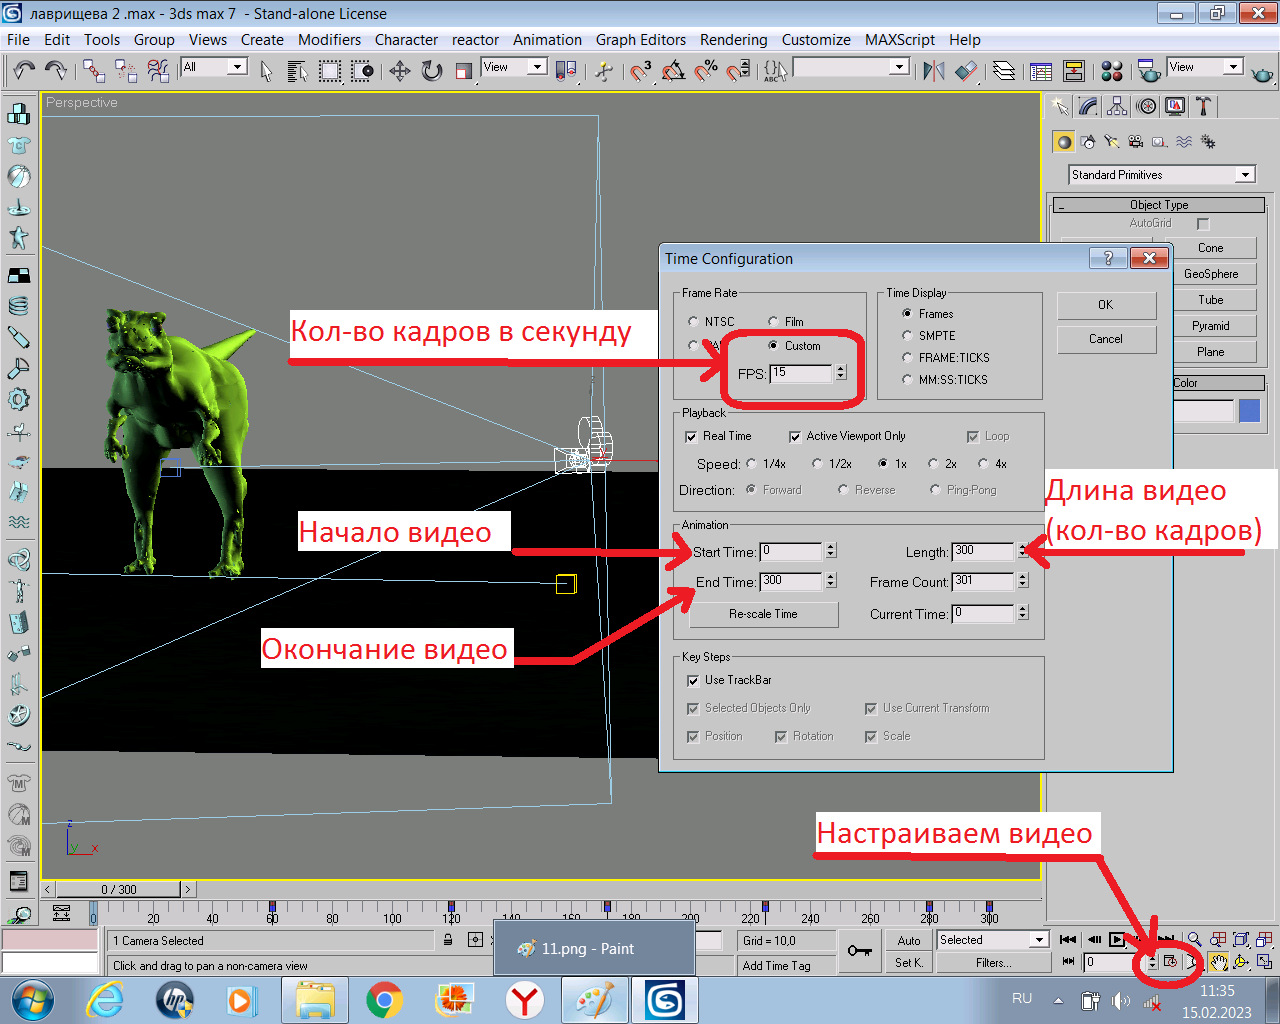Image resolution: width=1280 pixels, height=1024 pixels.
Task: Choose the MM:SS:TICKS time display
Action: click(907, 380)
